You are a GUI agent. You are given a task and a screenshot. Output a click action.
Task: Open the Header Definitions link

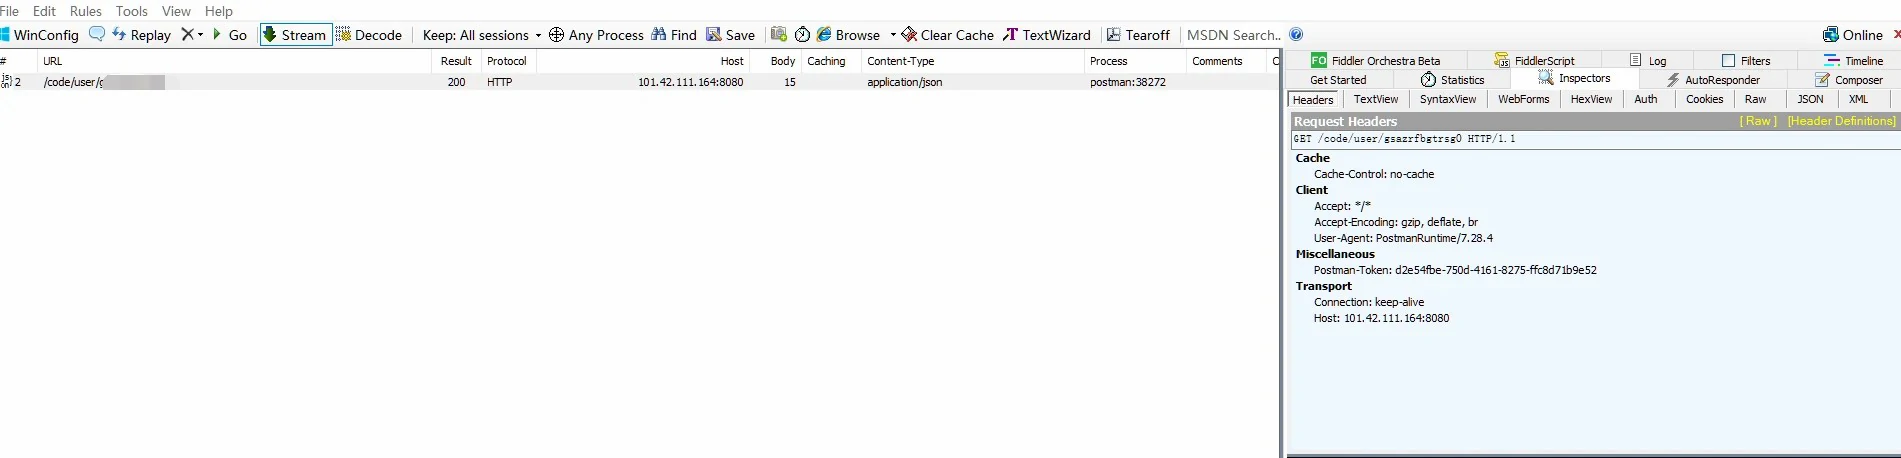1841,121
